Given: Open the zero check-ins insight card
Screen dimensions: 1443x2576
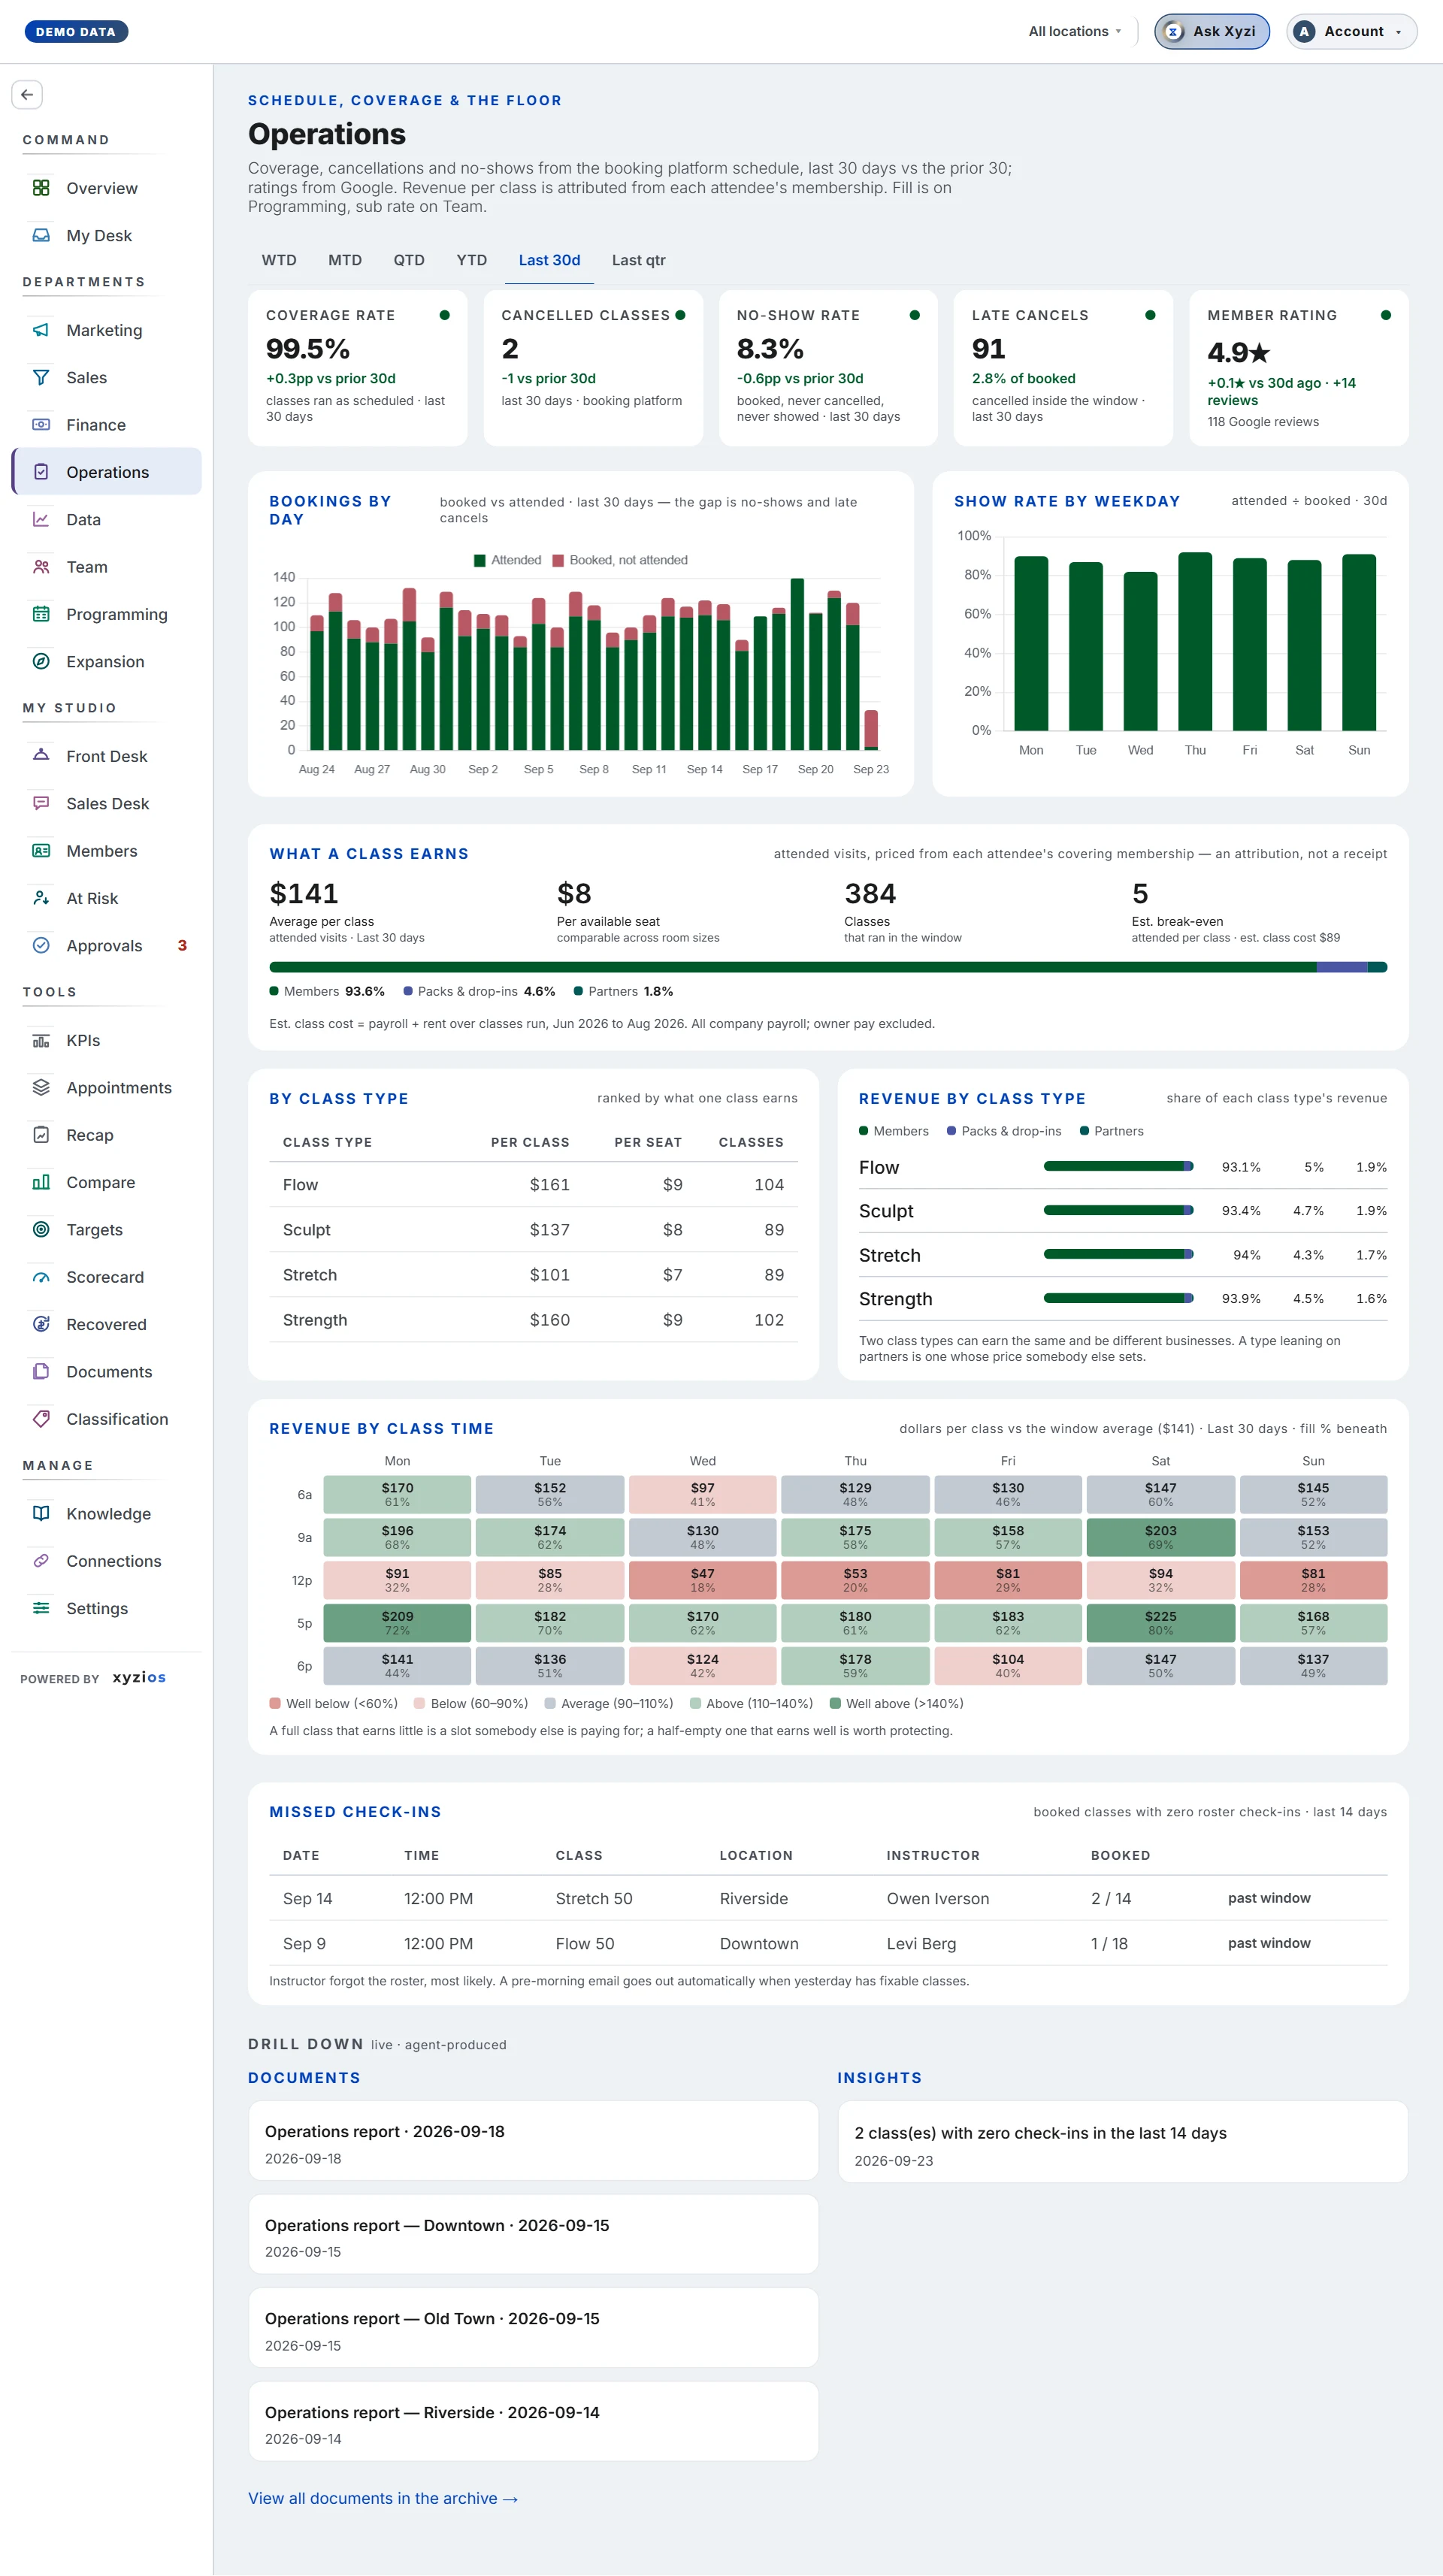Looking at the screenshot, I should coord(1123,2142).
